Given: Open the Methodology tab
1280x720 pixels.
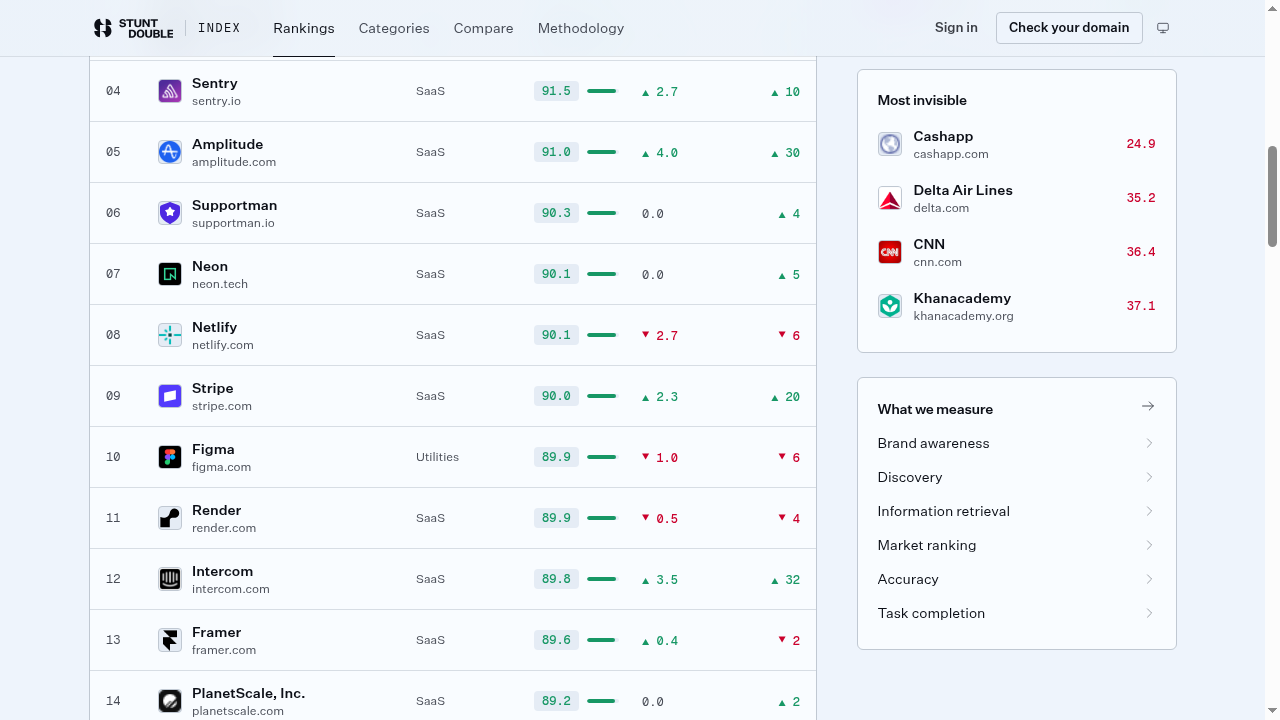Looking at the screenshot, I should click(581, 28).
